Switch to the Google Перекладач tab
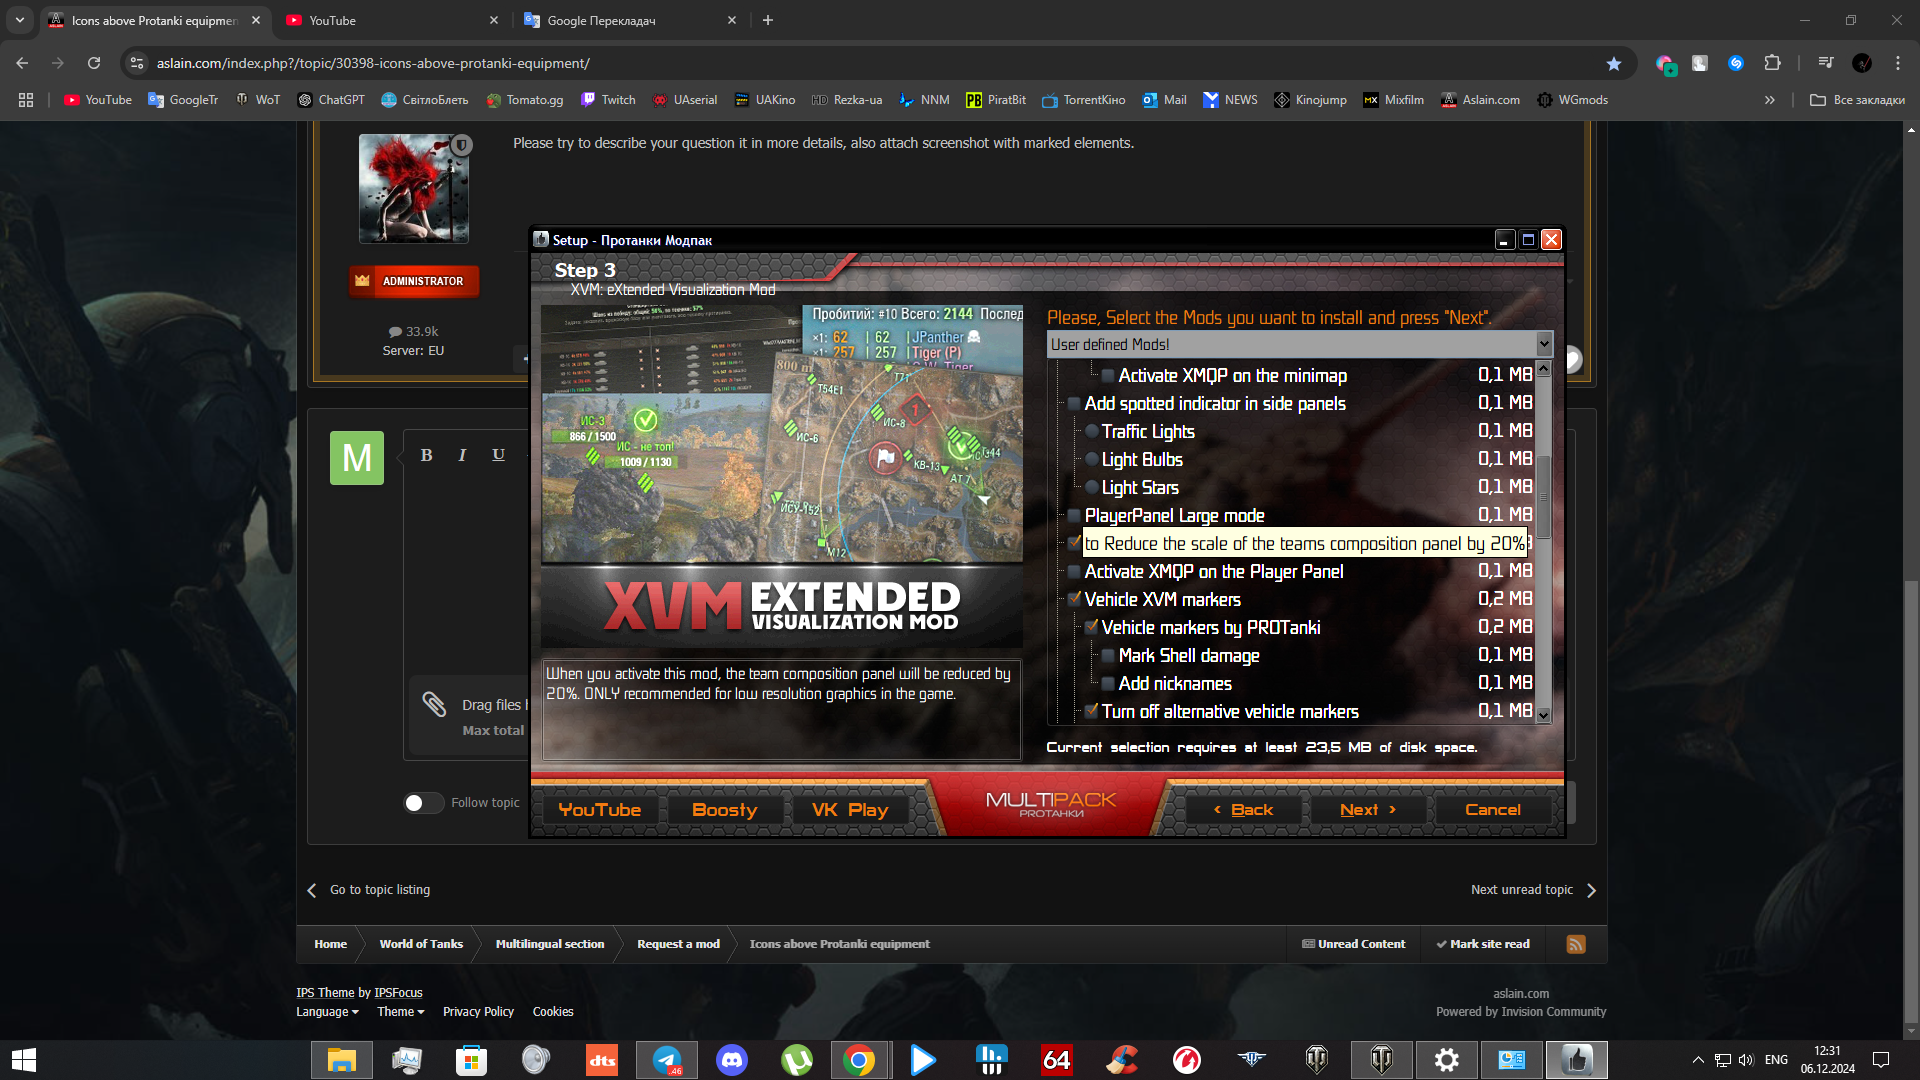This screenshot has width=1920, height=1080. click(x=630, y=20)
